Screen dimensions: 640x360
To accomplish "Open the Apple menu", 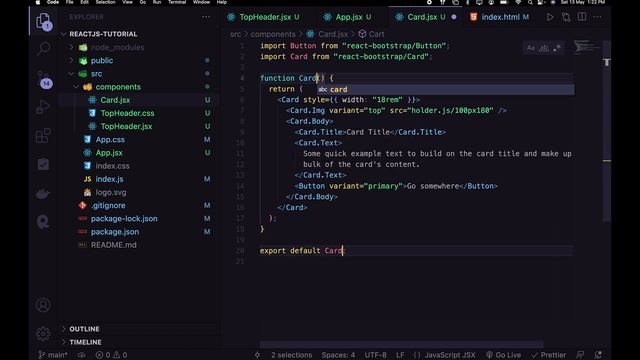I will [38, 2].
